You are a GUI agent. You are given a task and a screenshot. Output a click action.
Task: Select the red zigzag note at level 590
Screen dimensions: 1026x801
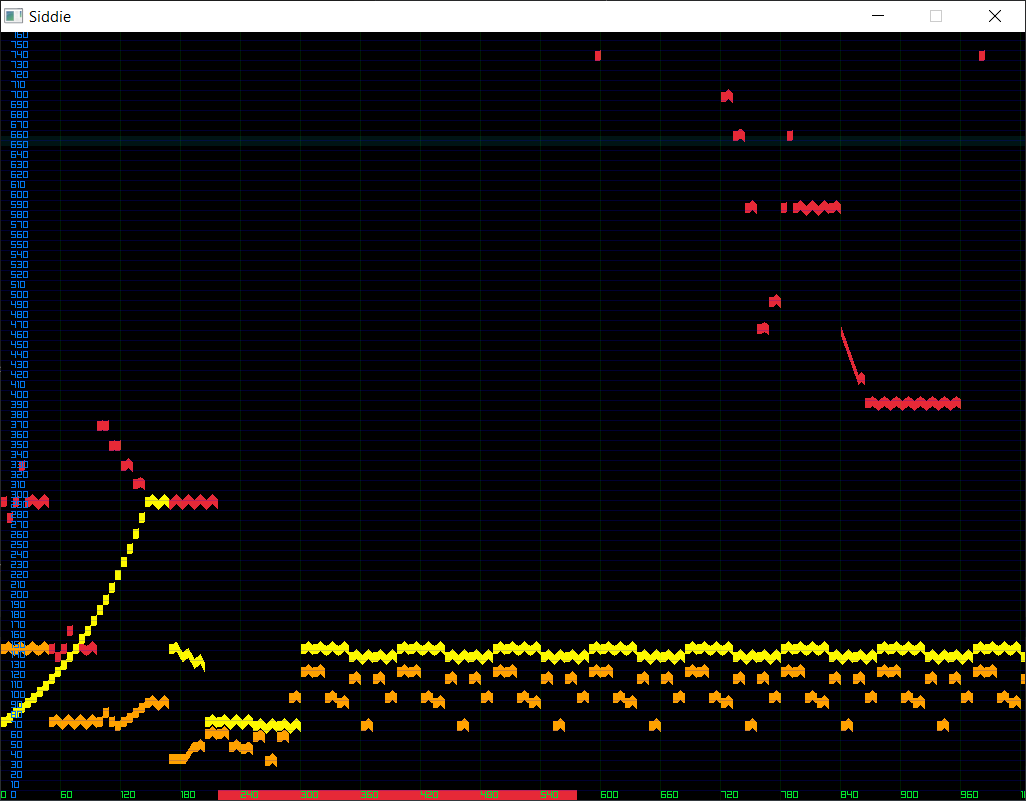tap(817, 207)
